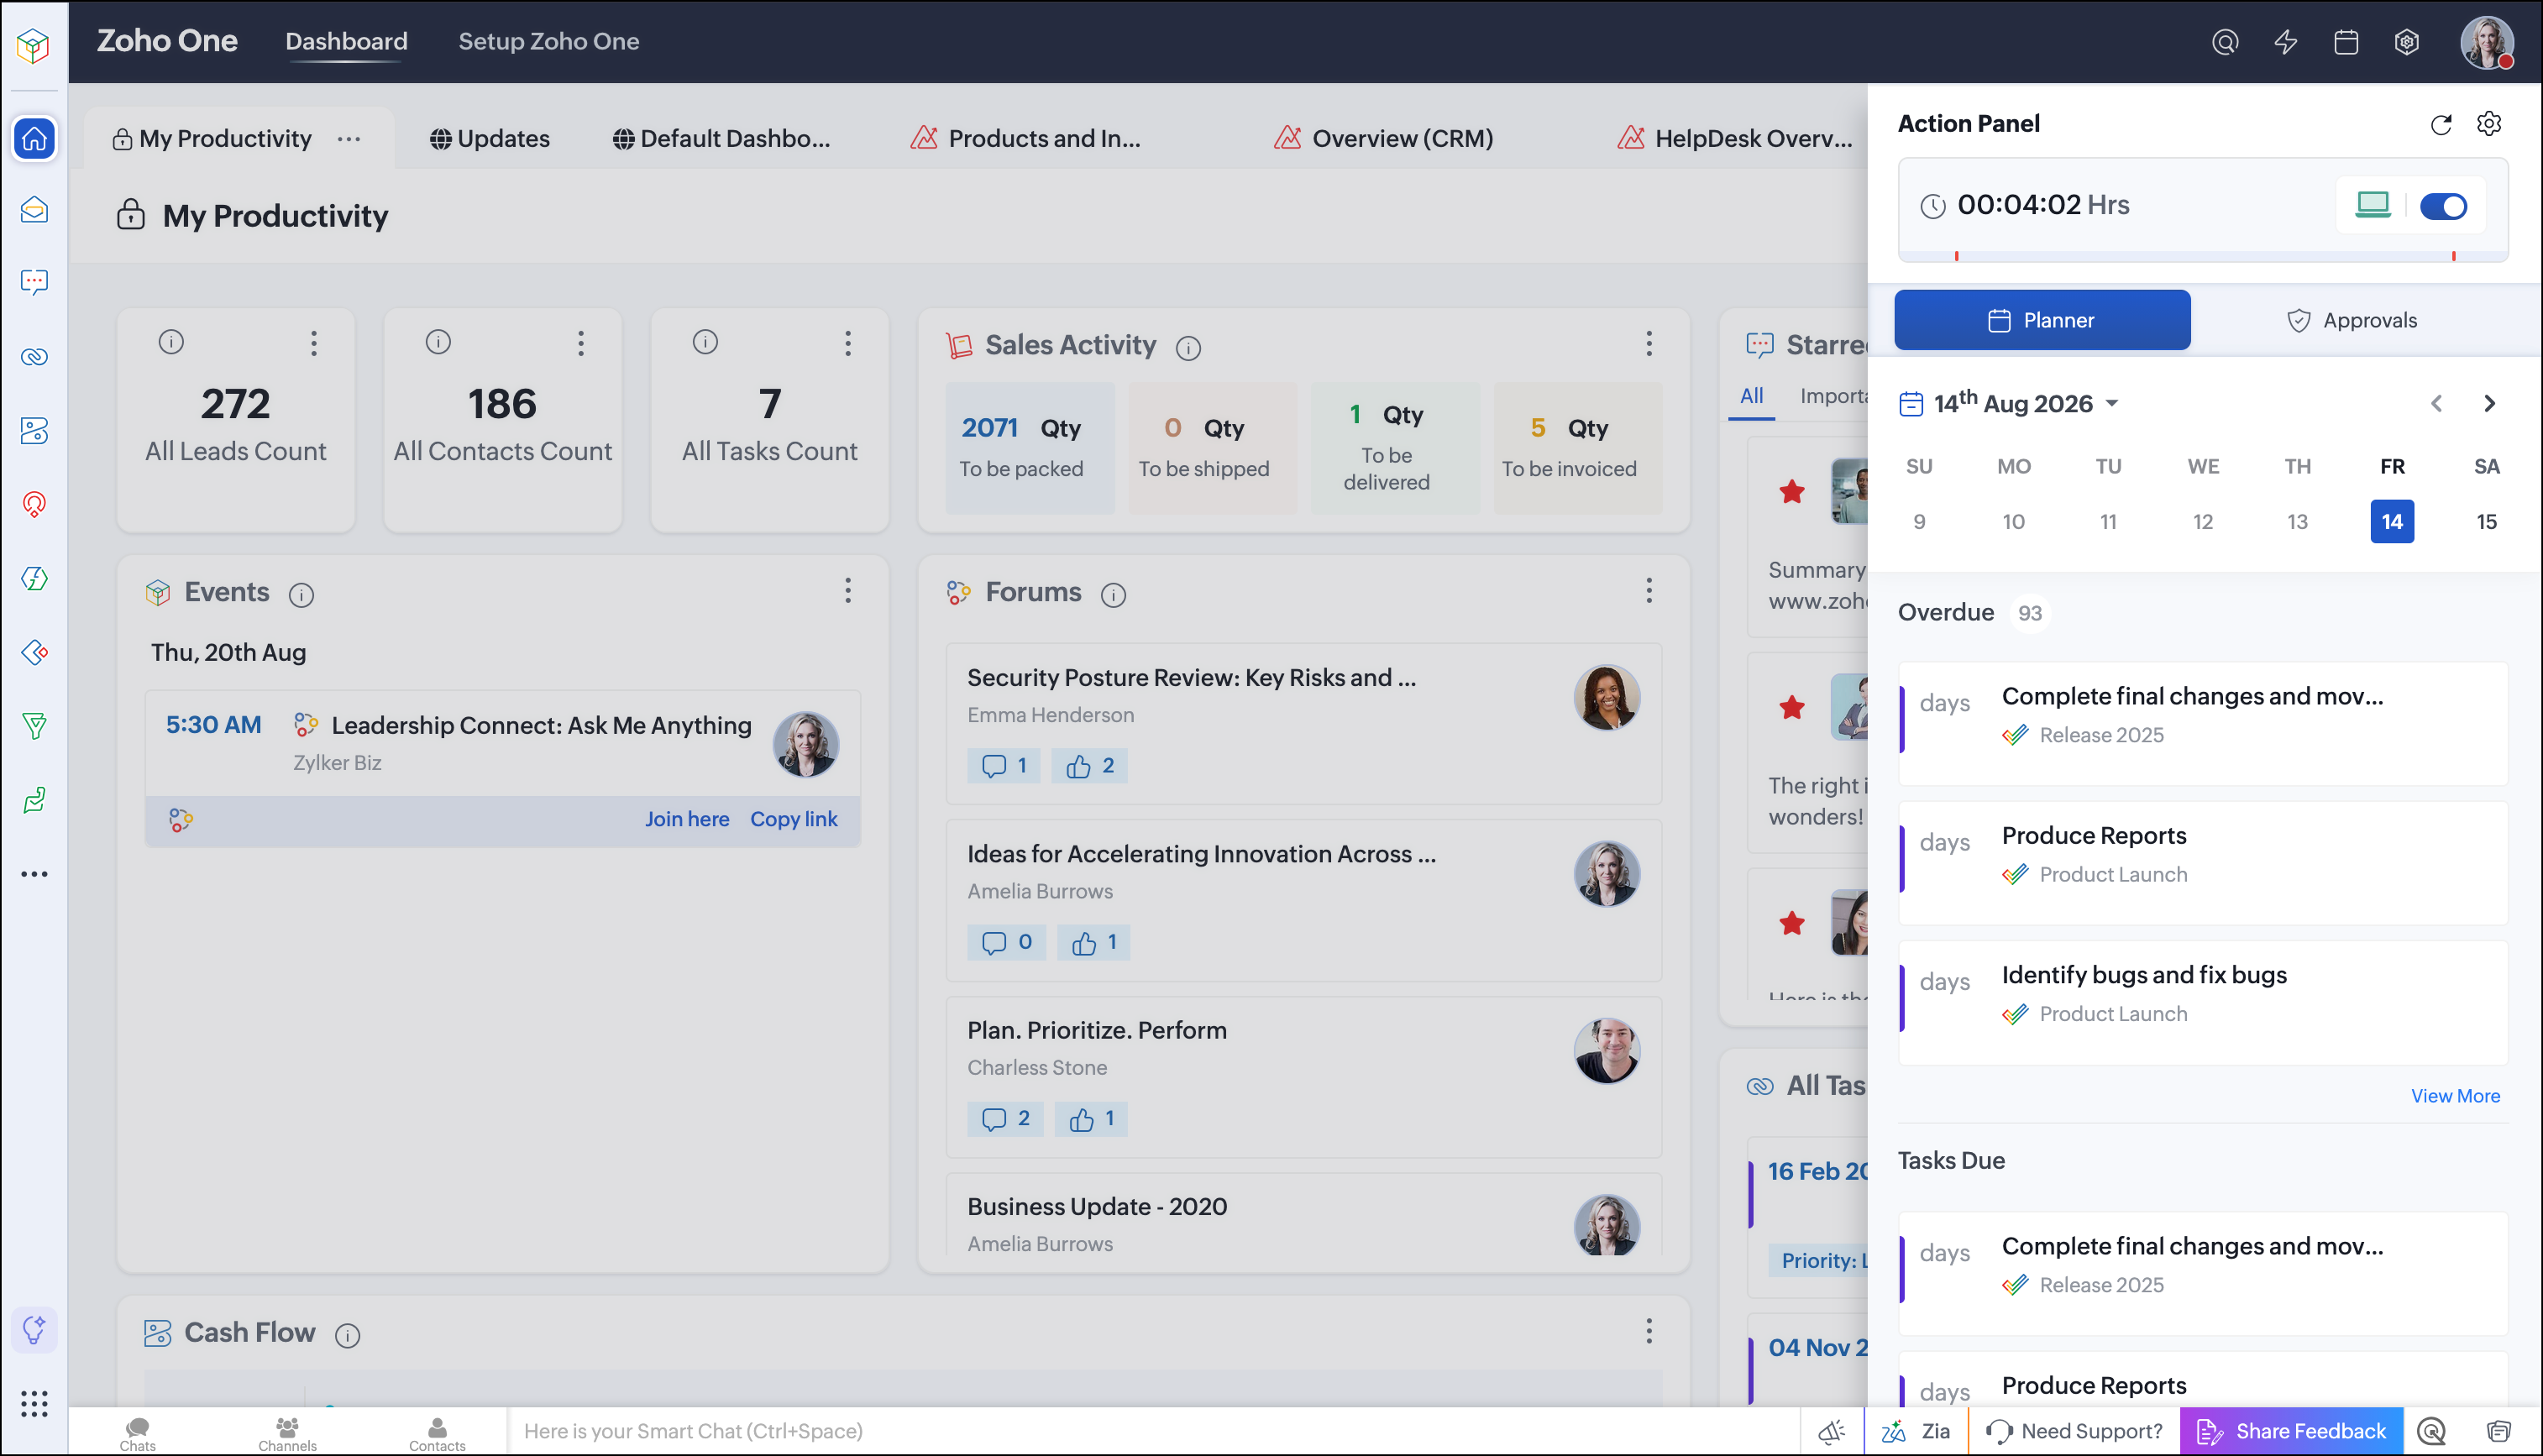Open HelpDesk Overv... dashboard tab

click(x=1735, y=139)
